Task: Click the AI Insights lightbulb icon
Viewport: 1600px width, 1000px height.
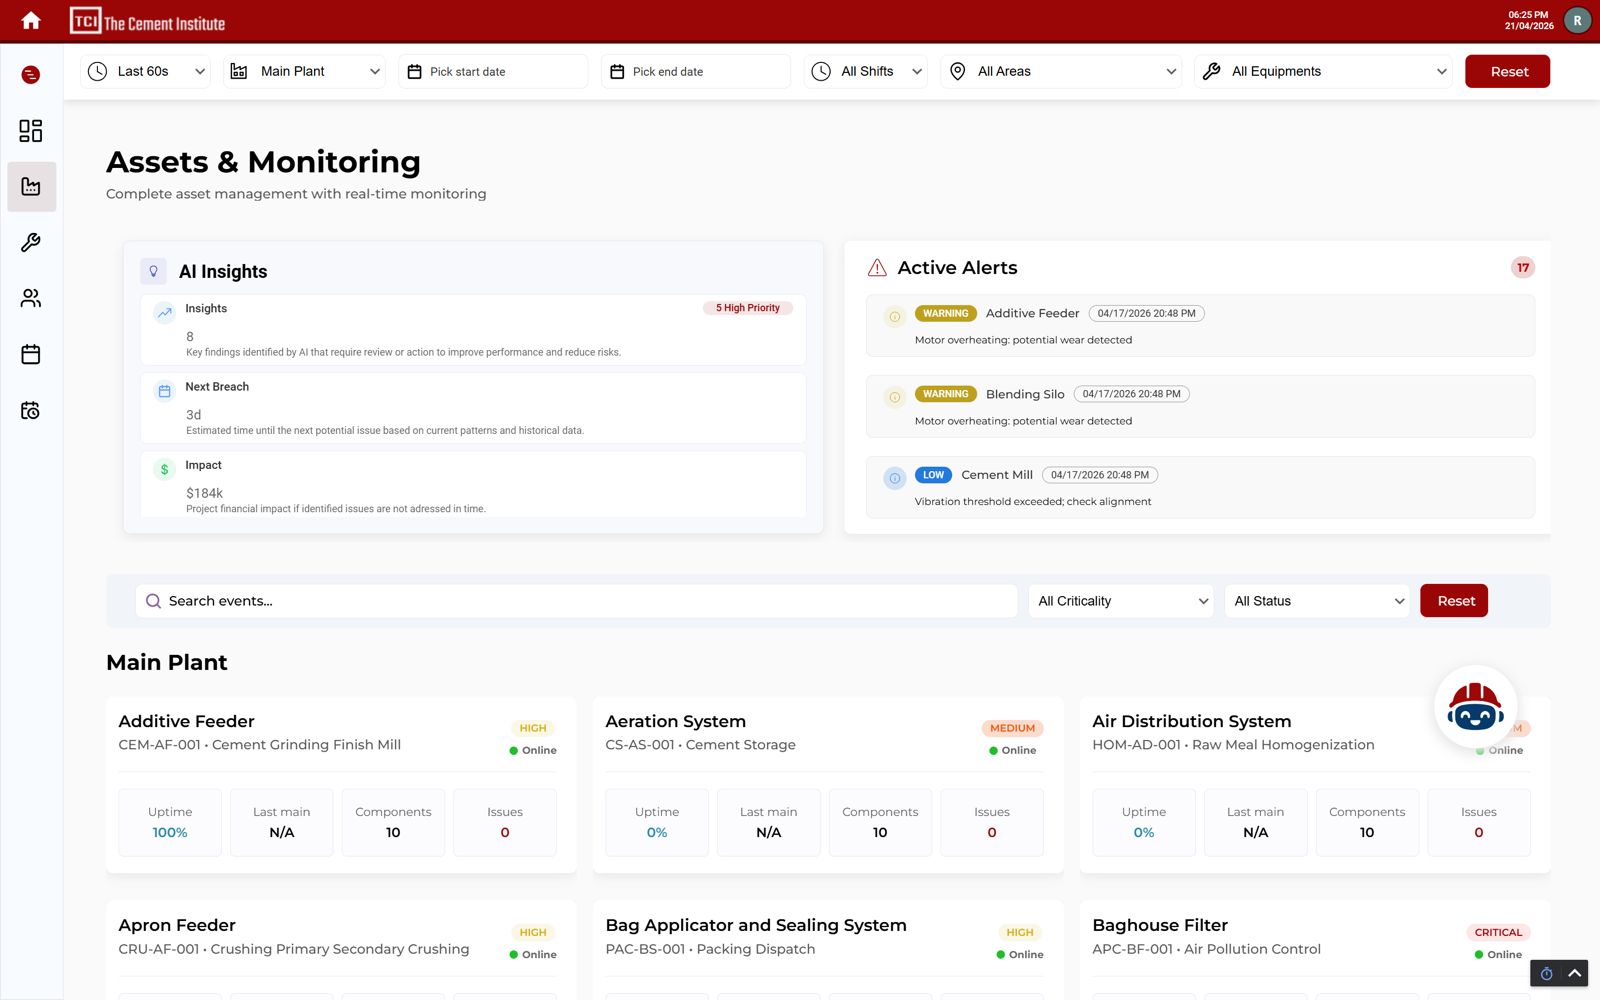Action: (x=153, y=271)
